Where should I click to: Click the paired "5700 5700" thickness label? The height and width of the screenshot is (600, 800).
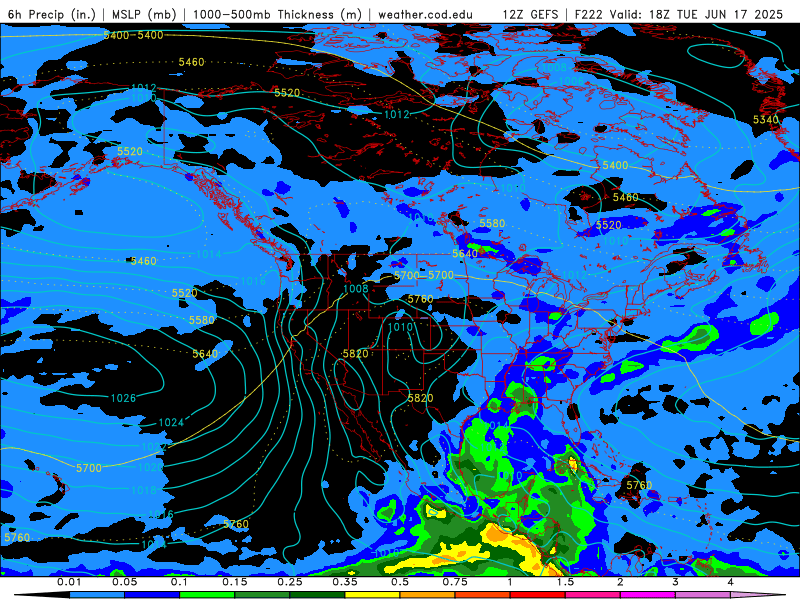point(423,275)
